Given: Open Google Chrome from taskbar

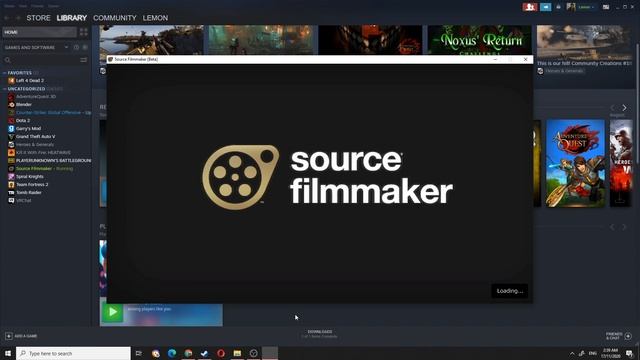Looking at the screenshot, I should click(x=188, y=353).
